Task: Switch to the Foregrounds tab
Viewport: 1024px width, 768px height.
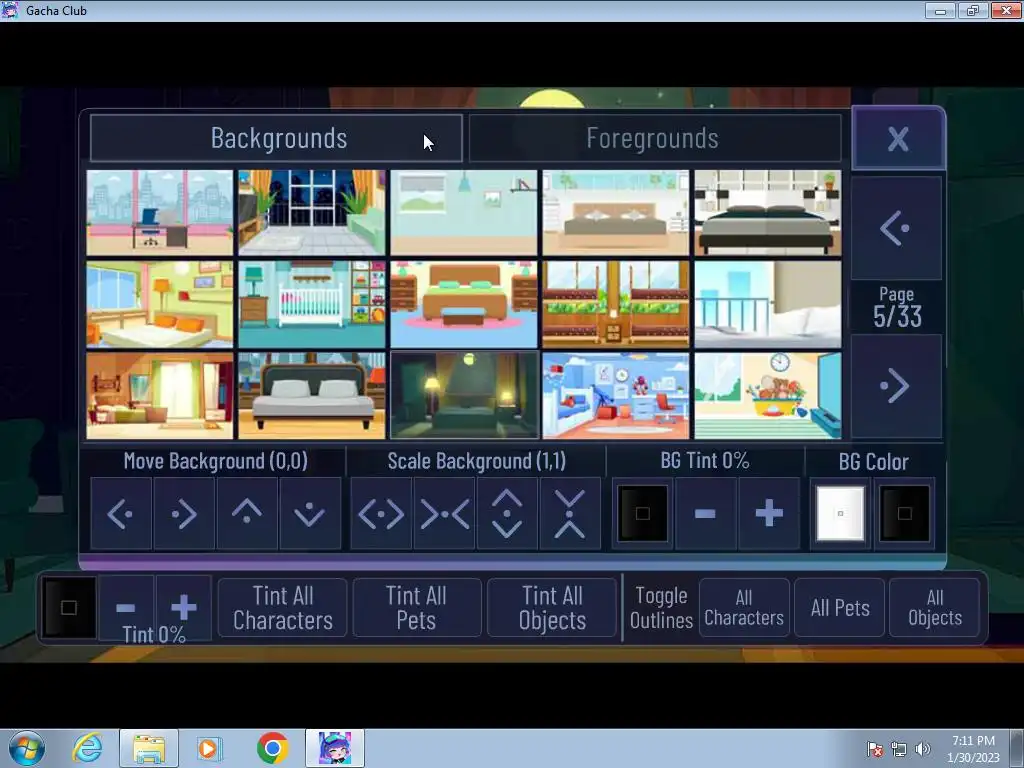Action: click(655, 138)
